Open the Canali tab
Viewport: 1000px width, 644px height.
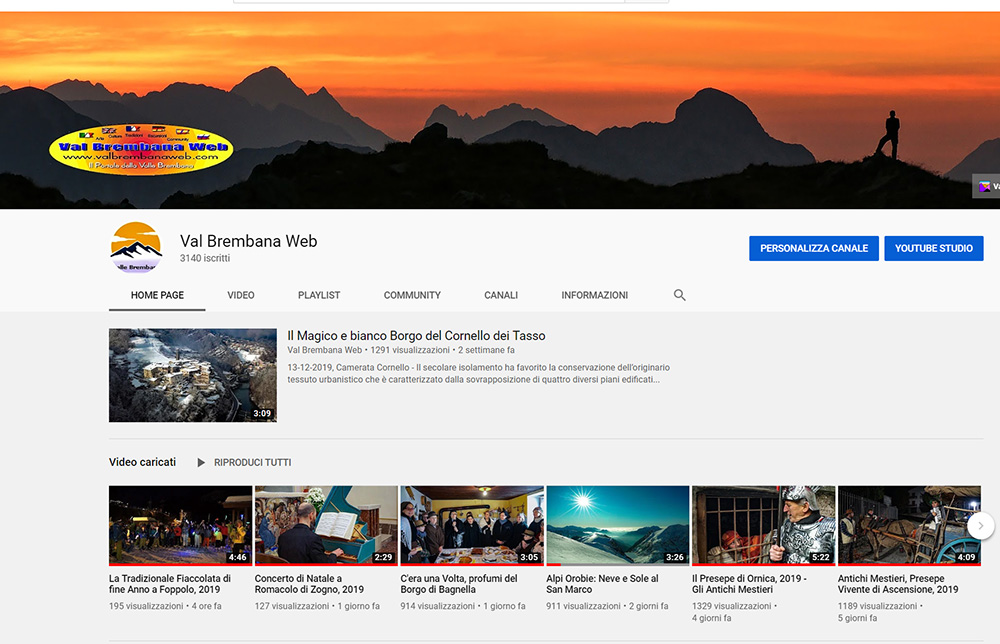(501, 295)
